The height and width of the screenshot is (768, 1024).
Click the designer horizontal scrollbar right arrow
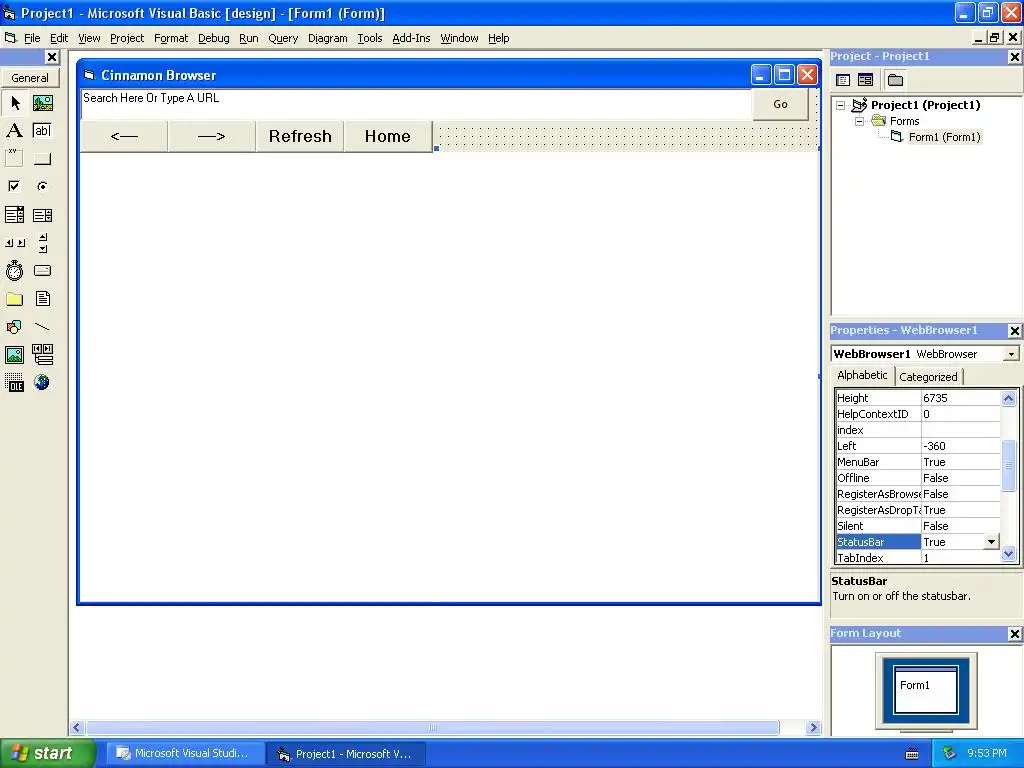click(x=813, y=728)
